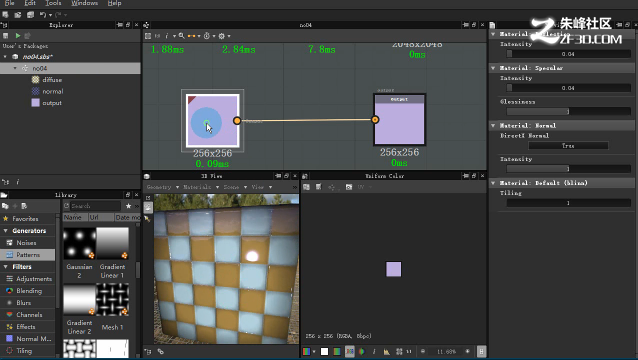
Task: Click the open package icon in main toolbar
Action: (17, 15)
